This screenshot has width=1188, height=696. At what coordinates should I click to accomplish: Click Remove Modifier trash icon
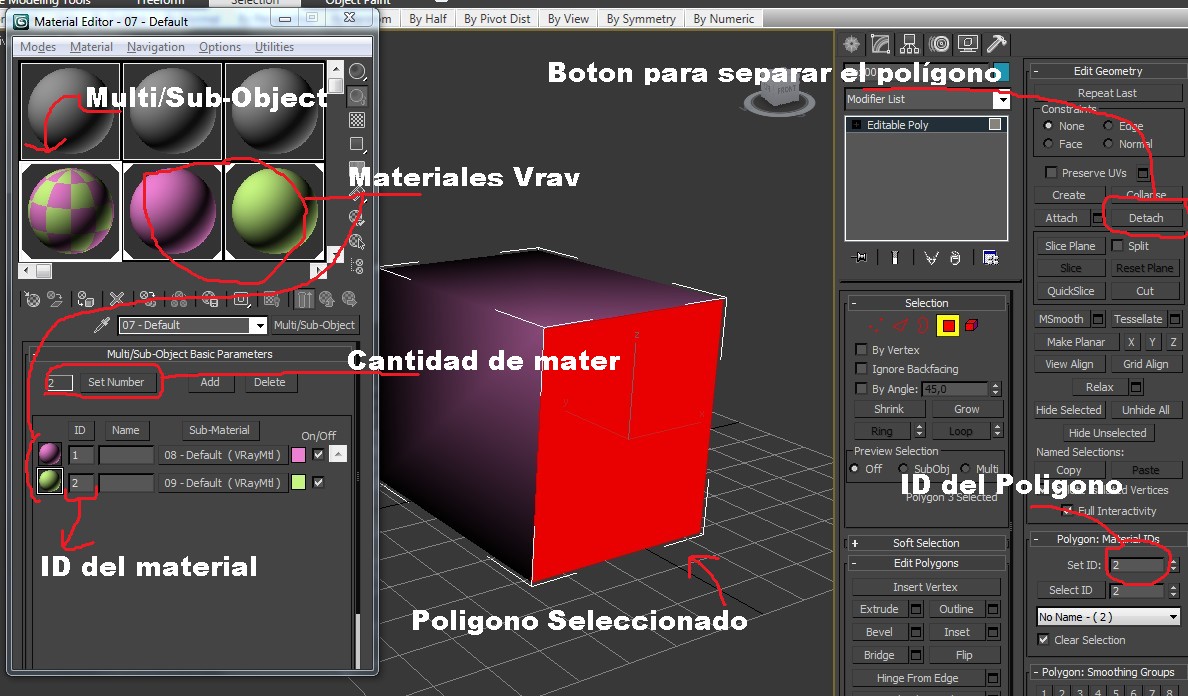[x=955, y=258]
